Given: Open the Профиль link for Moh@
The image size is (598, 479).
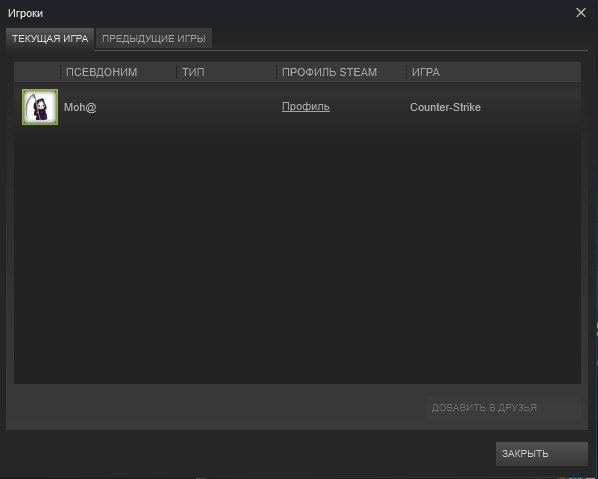Looking at the screenshot, I should click(305, 107).
